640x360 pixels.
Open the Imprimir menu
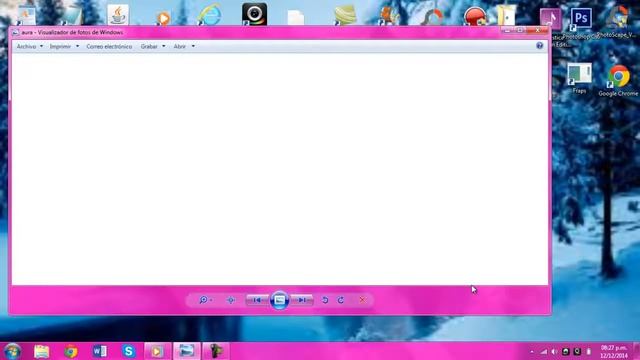[60, 47]
